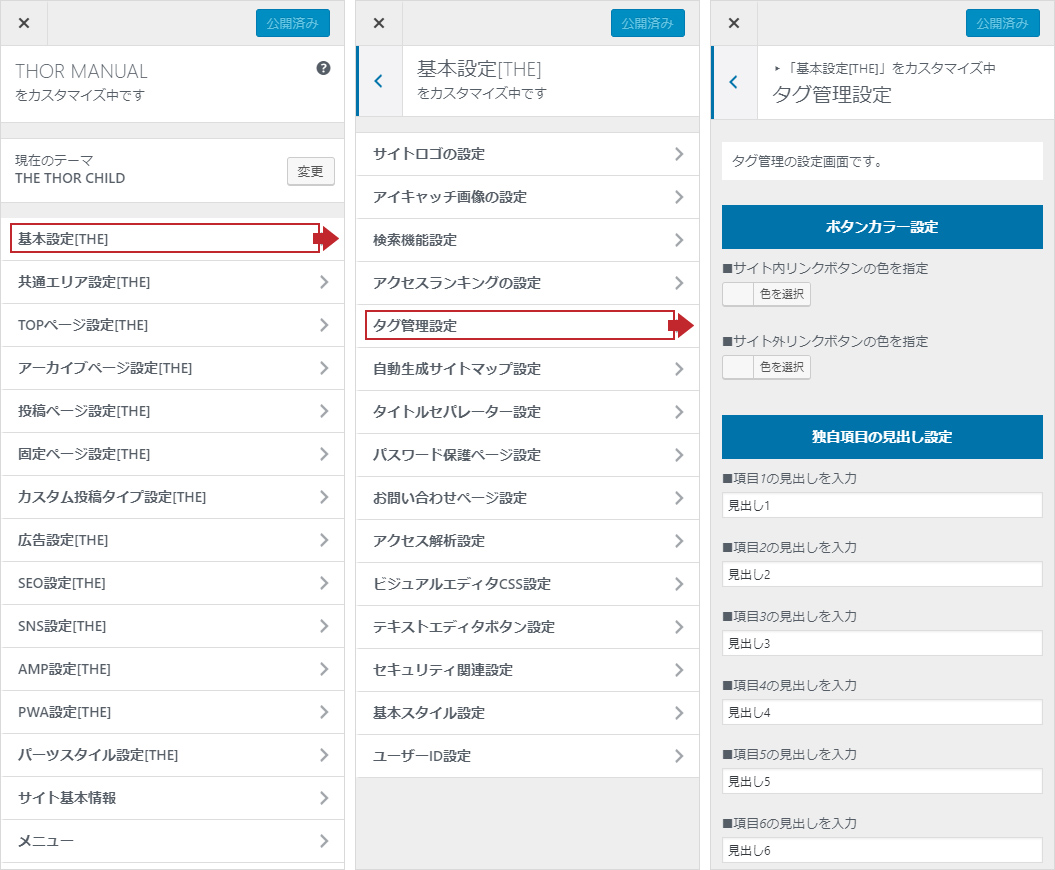Click 項目4の見出し input field
The width and height of the screenshot is (1055, 870).
coord(882,713)
